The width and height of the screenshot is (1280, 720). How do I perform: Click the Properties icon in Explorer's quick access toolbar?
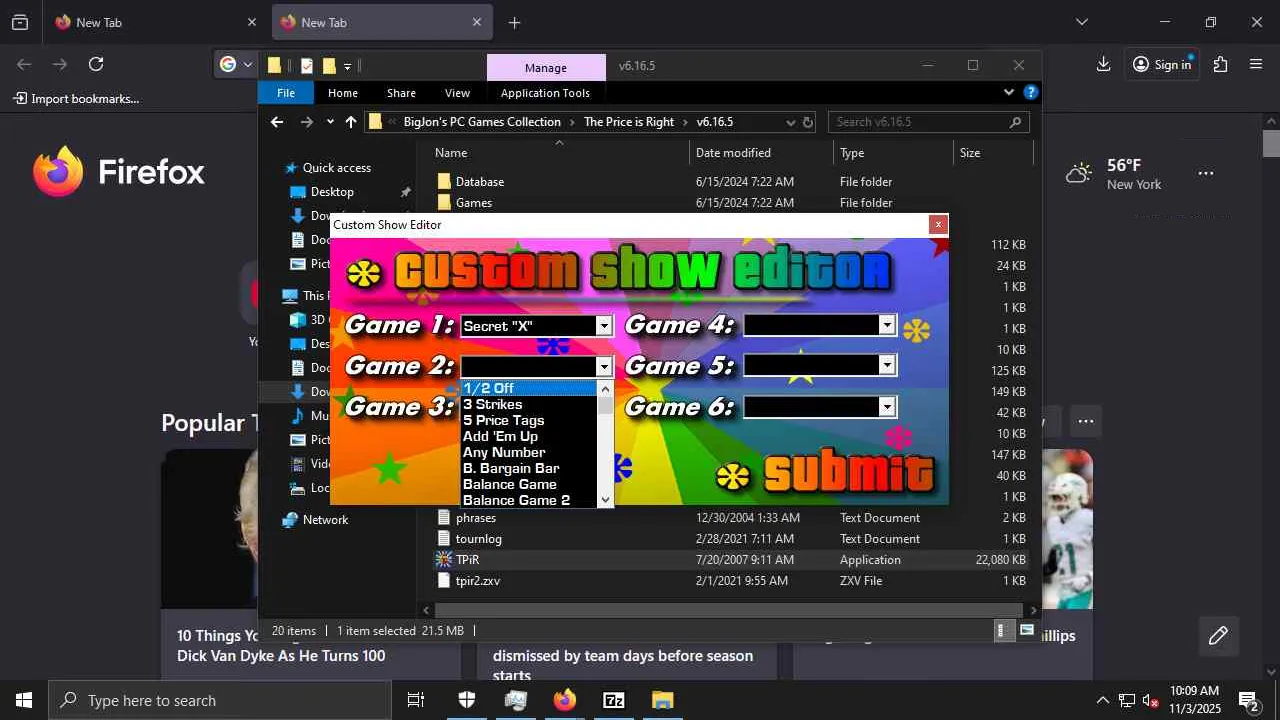click(x=307, y=66)
